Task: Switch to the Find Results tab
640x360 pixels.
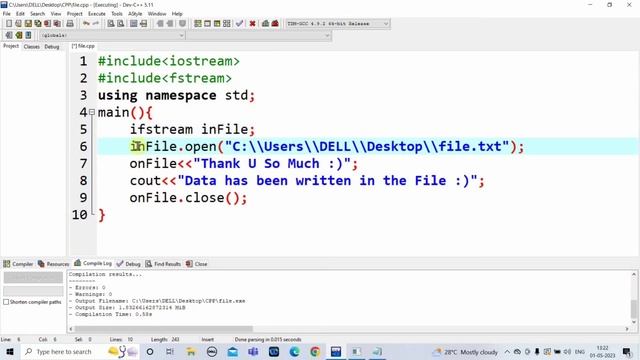Action: (163, 264)
